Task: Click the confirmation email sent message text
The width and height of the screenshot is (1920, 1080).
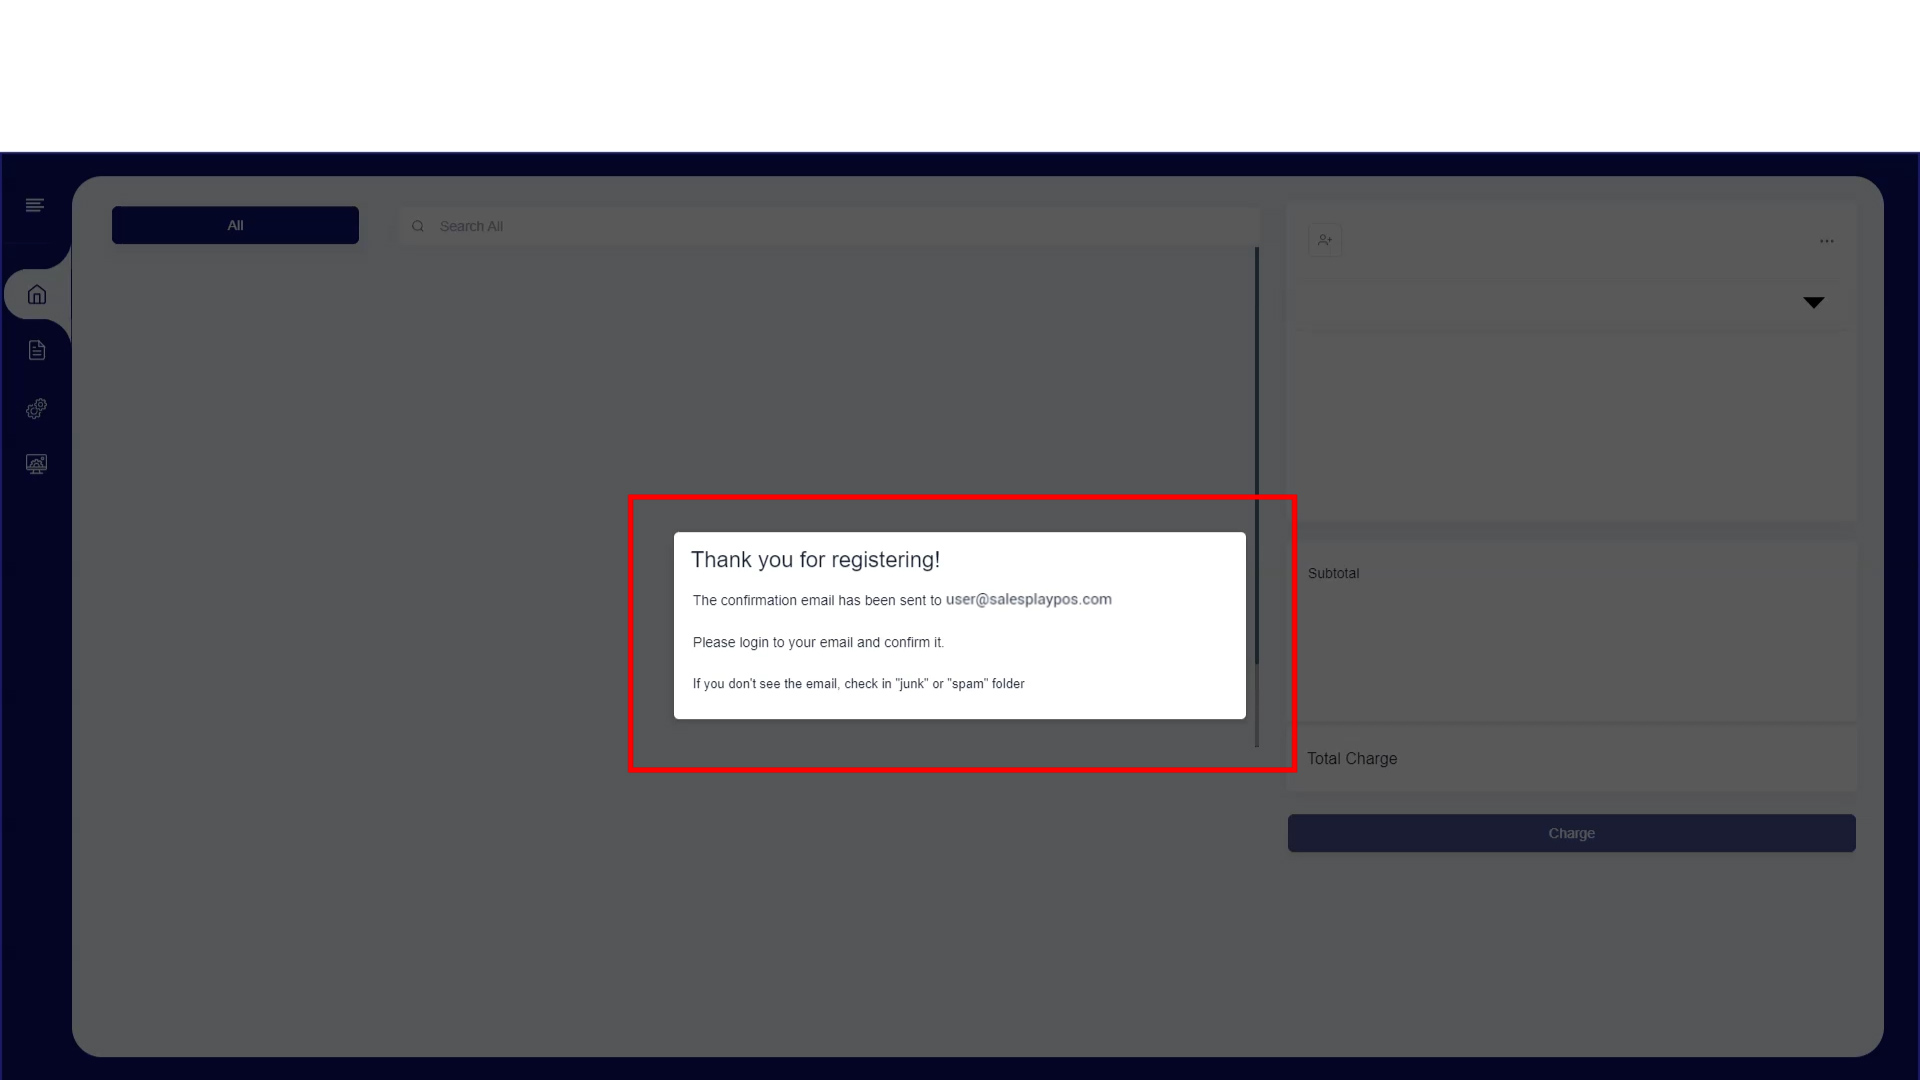Action: 816,600
